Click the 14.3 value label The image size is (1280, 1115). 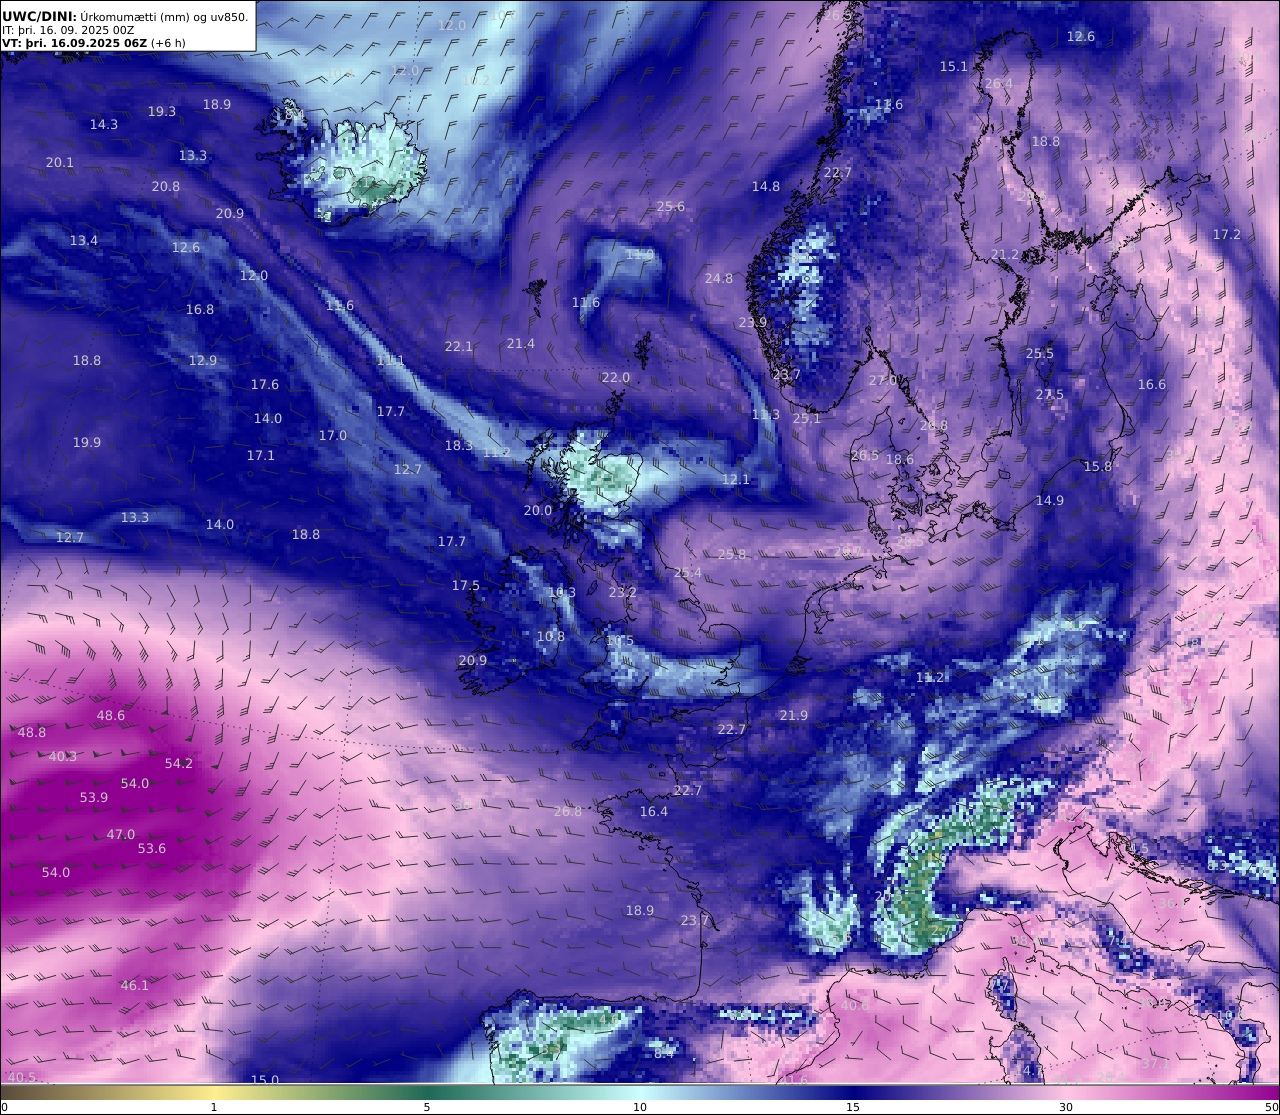coord(104,124)
